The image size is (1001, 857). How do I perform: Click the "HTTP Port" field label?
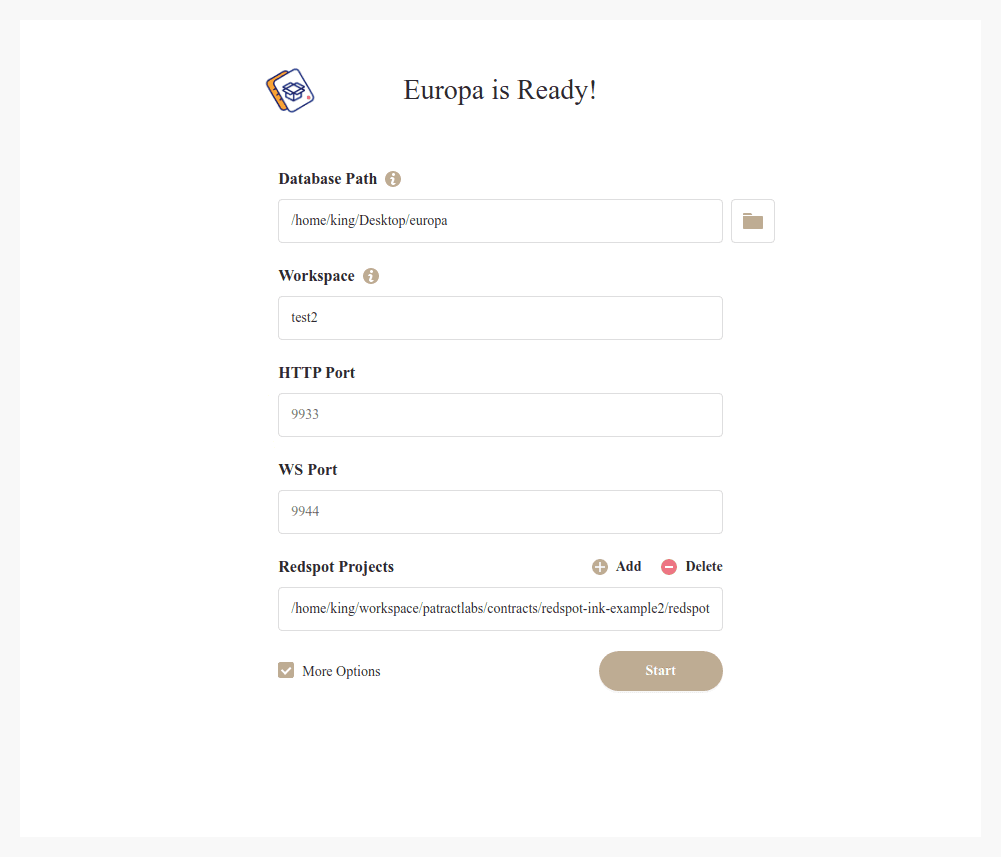click(317, 373)
